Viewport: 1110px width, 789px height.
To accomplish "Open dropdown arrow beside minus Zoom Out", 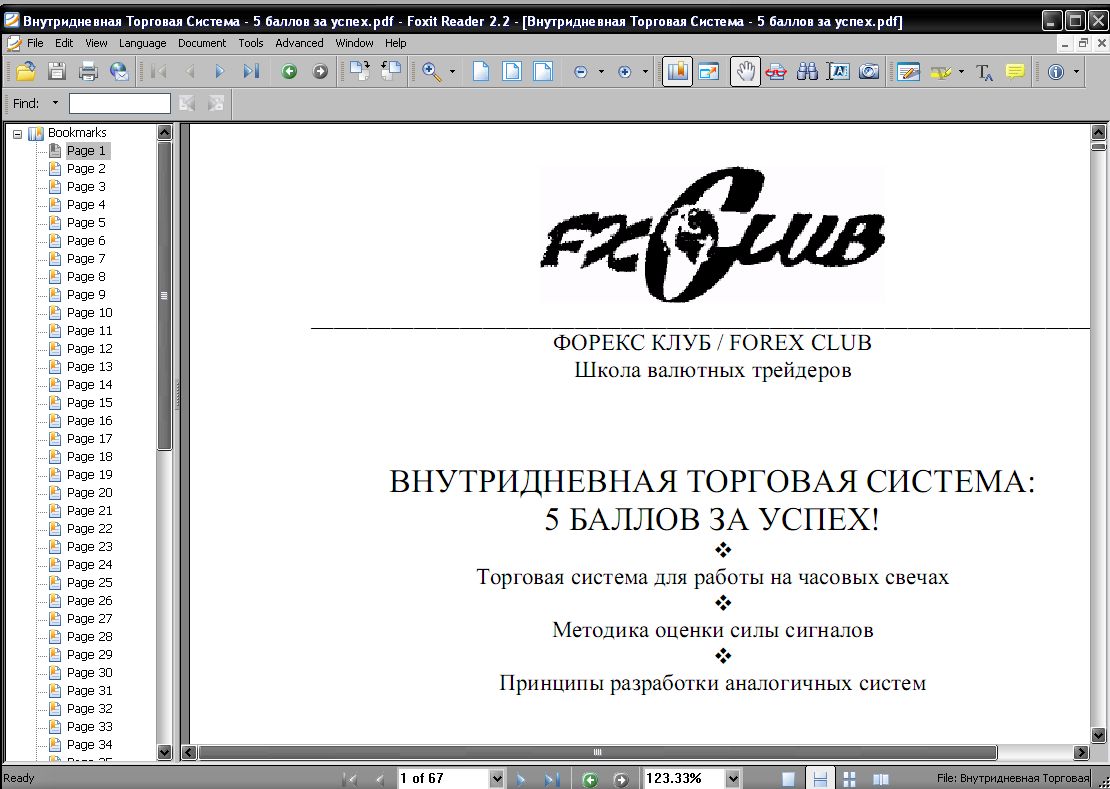I will (601, 71).
